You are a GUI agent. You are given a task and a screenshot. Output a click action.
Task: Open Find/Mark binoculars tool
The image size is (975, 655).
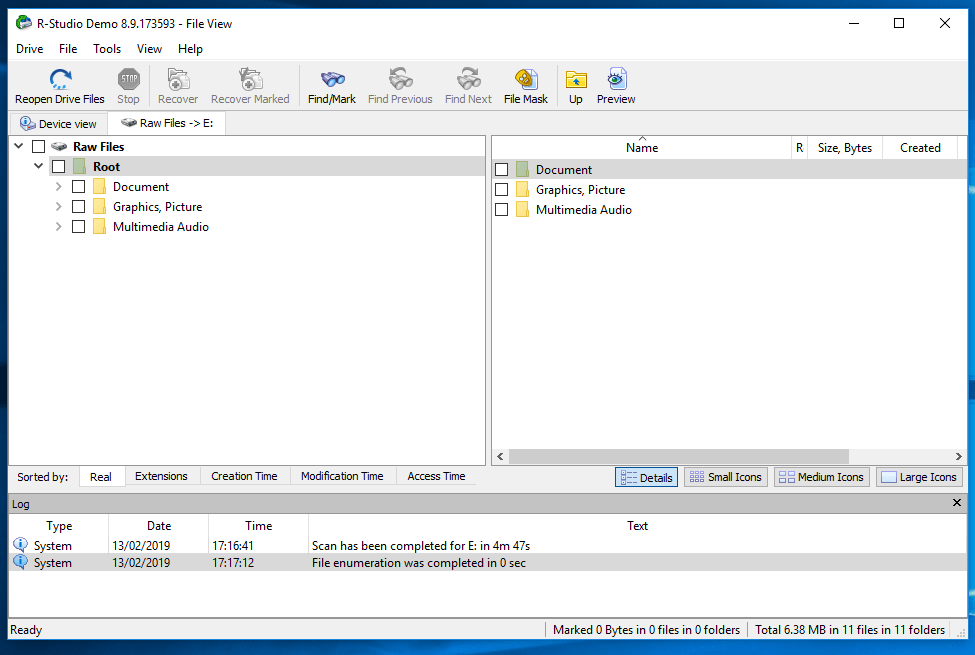pyautogui.click(x=332, y=79)
